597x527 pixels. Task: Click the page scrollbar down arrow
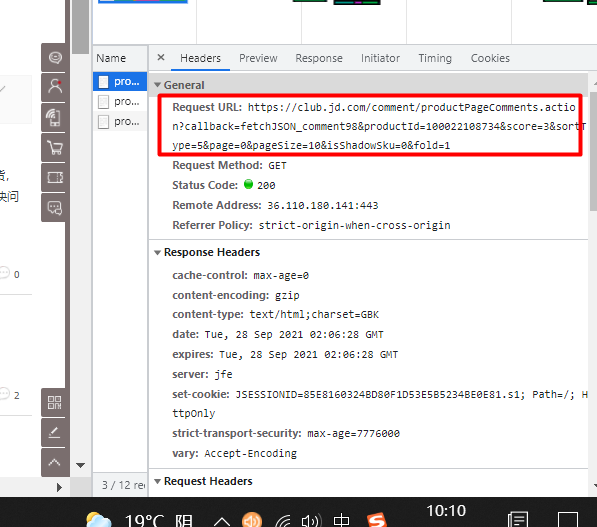[80, 465]
